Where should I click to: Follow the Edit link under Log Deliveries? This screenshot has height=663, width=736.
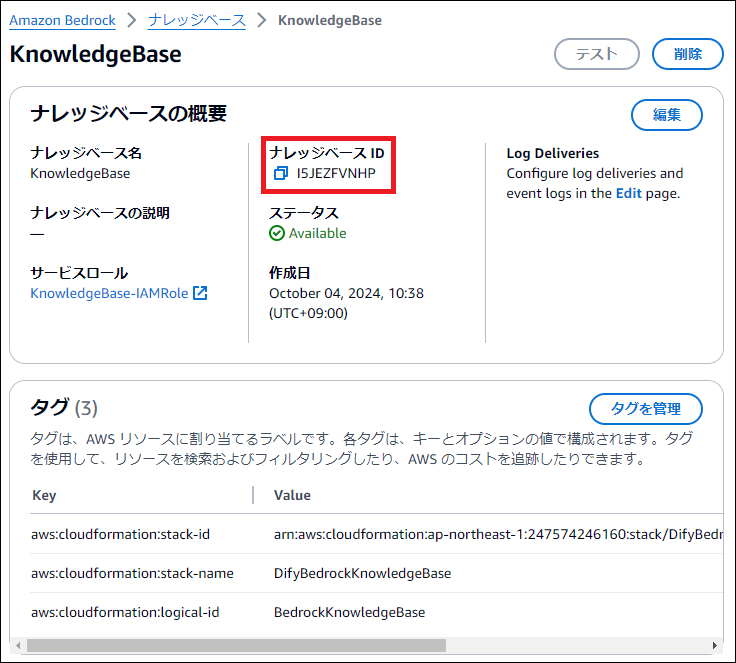coord(628,193)
